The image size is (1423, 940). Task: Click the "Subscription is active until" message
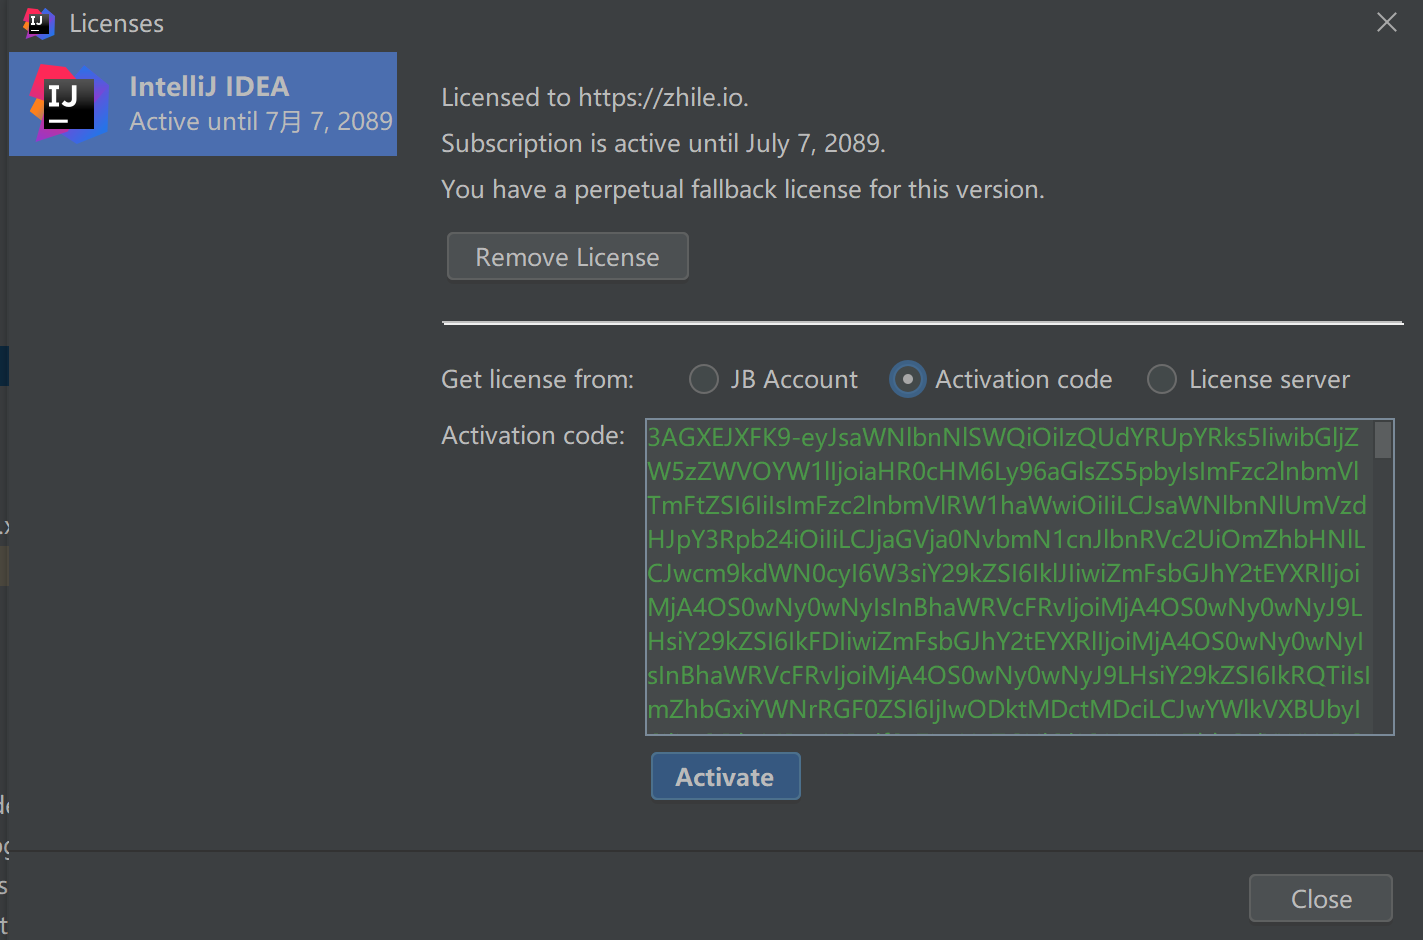[663, 143]
